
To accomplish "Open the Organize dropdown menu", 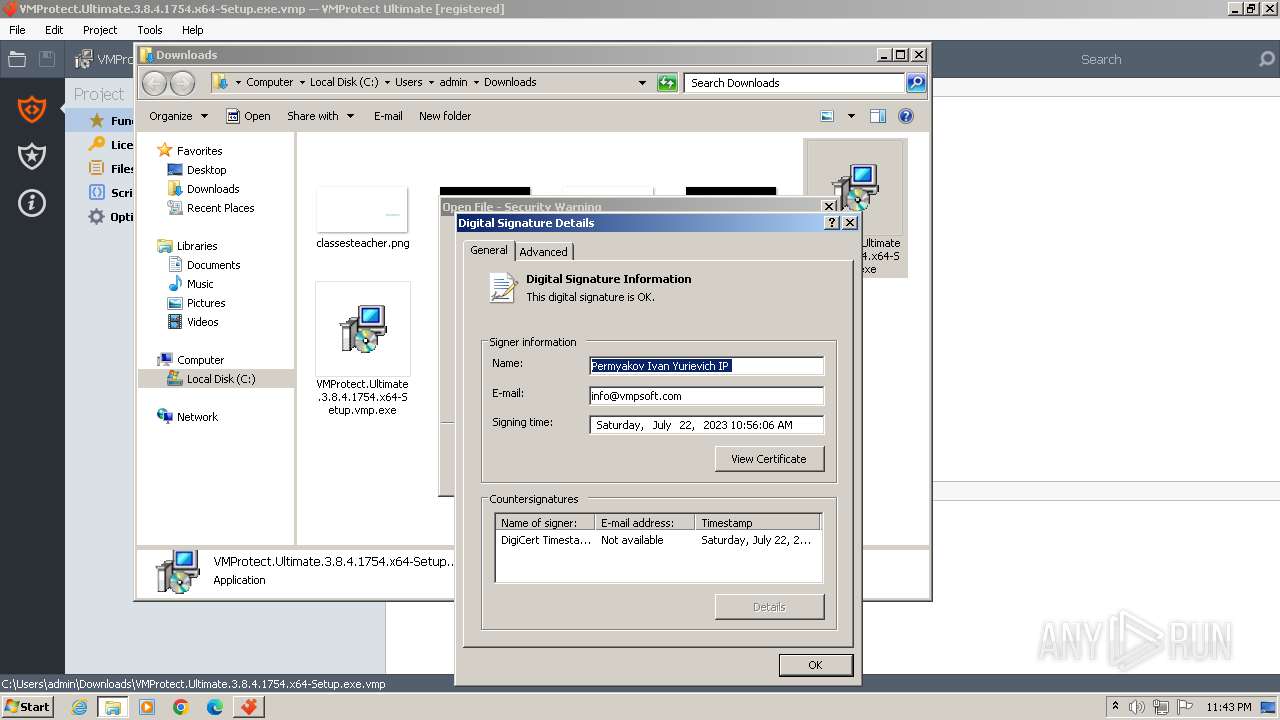I will (179, 116).
